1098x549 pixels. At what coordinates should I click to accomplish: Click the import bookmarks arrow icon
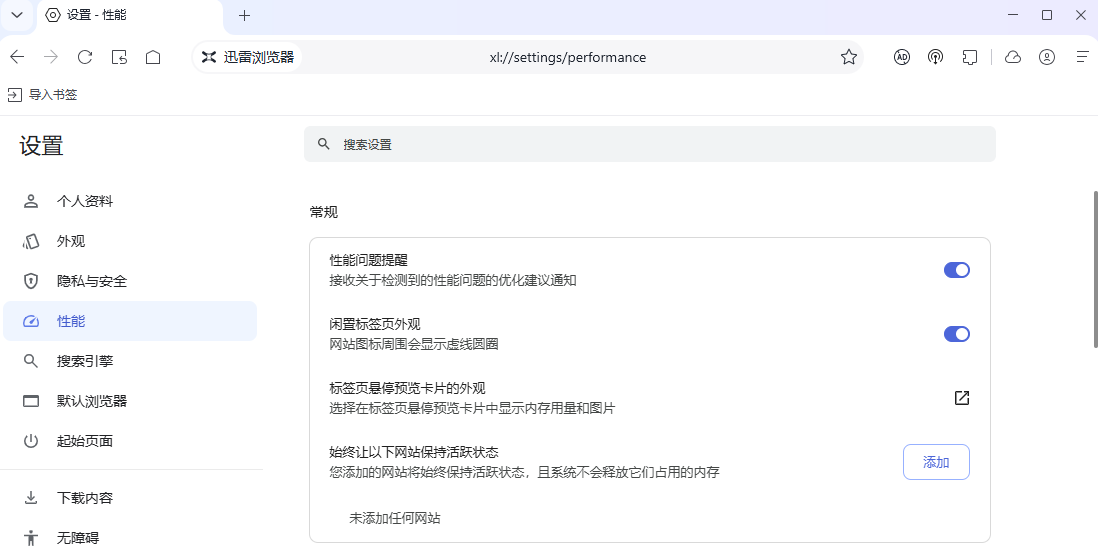14,95
